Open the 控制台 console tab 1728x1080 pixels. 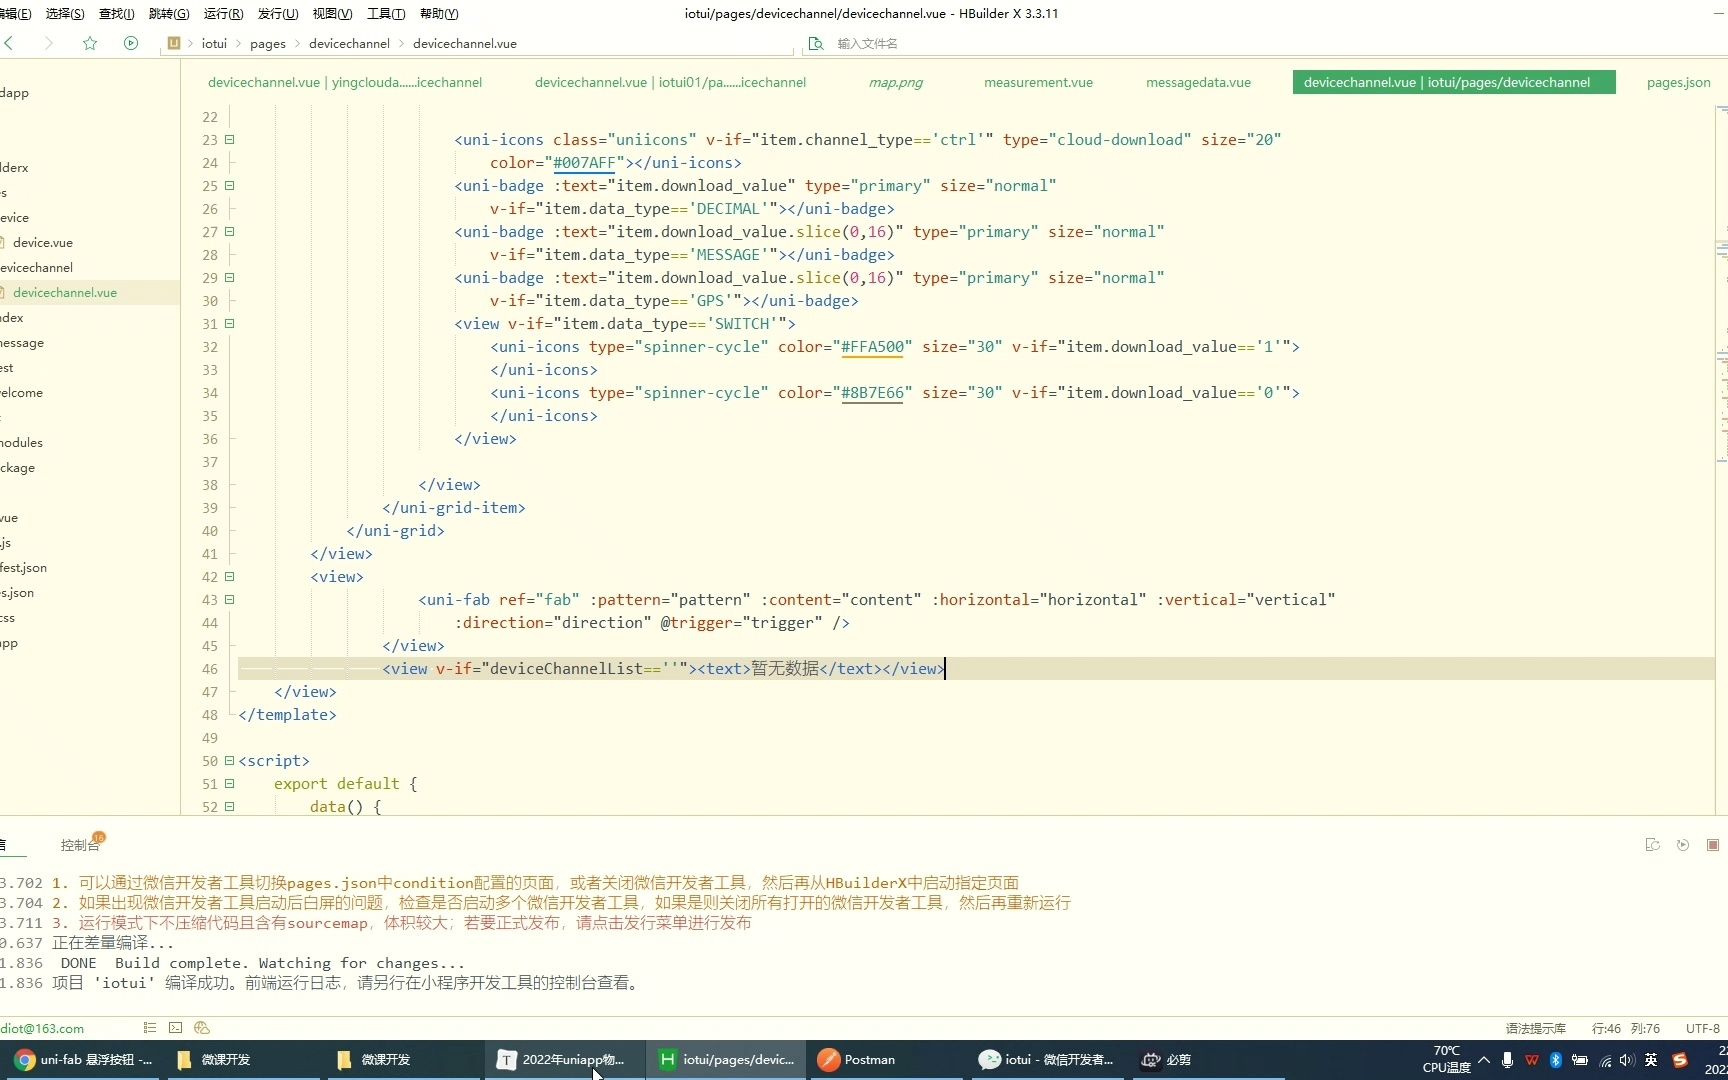80,845
